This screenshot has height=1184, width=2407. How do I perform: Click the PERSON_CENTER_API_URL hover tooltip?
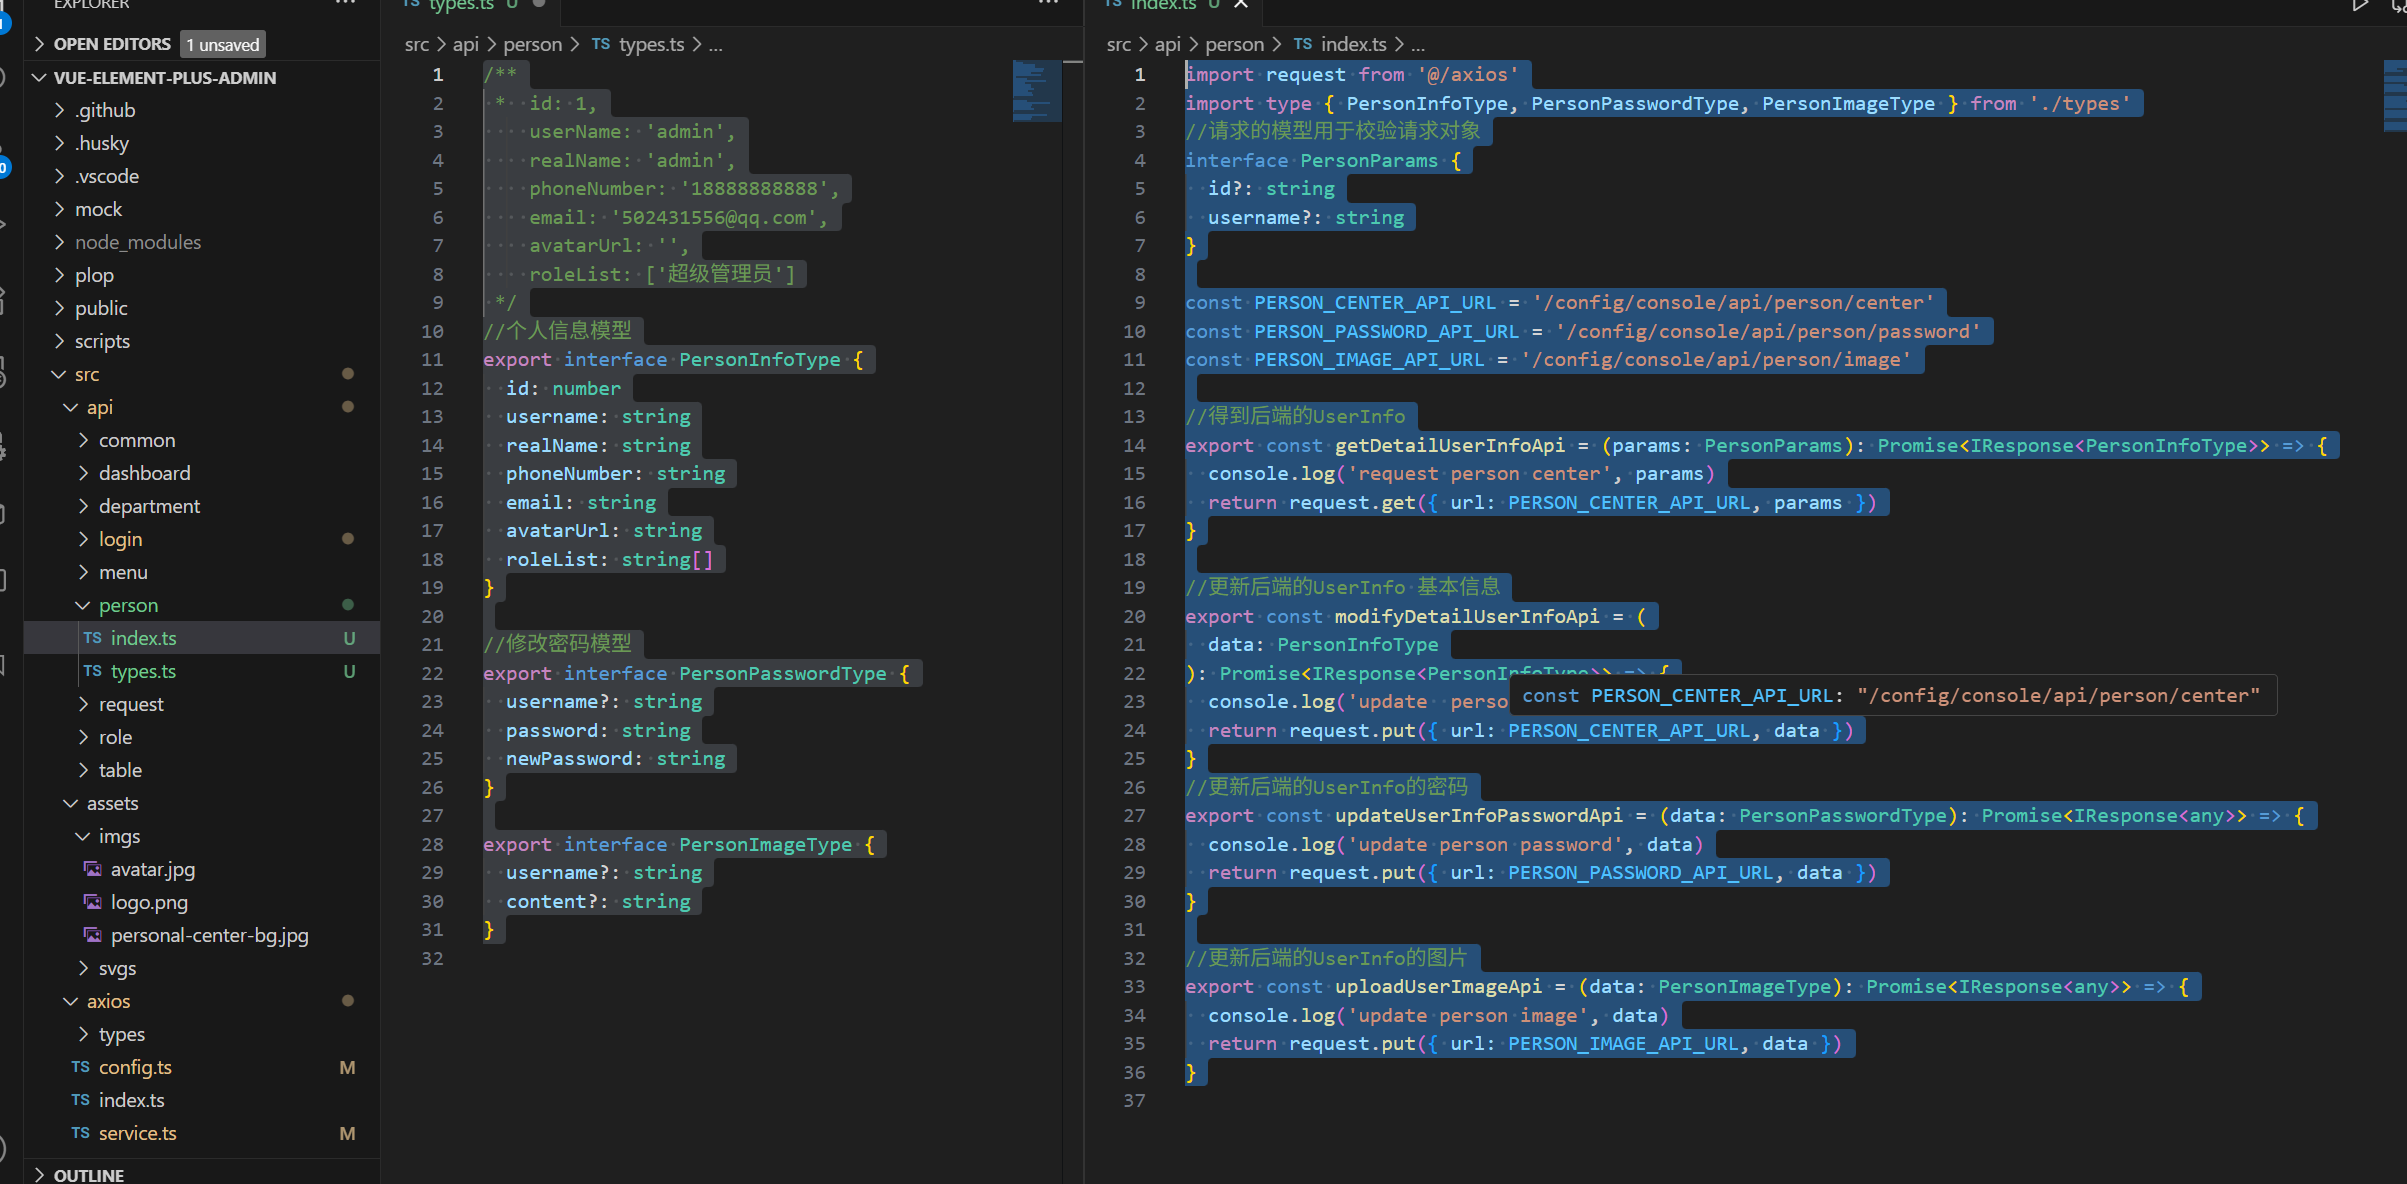1892,695
